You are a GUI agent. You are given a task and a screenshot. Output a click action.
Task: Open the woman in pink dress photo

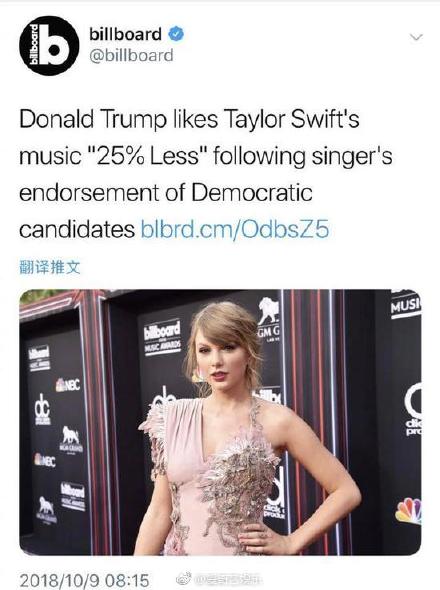220,422
